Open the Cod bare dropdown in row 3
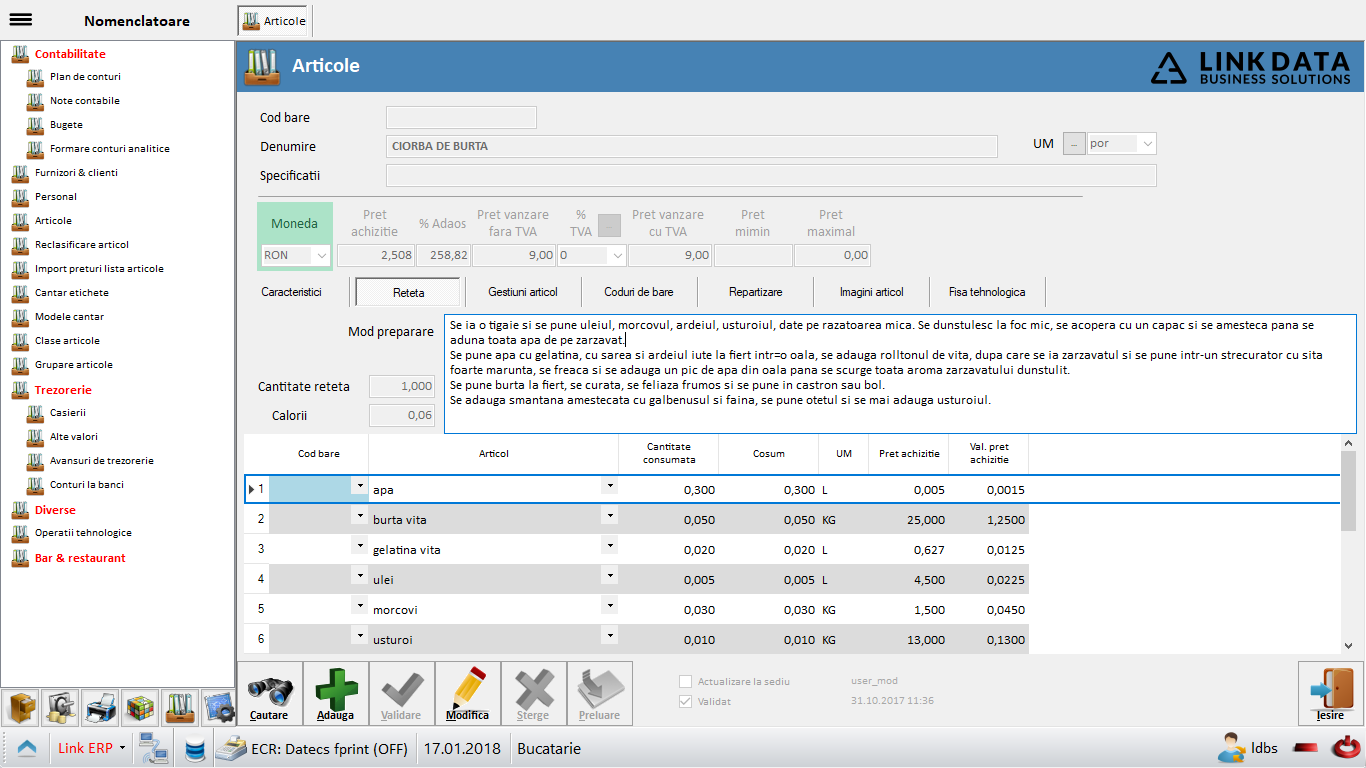 click(x=359, y=545)
